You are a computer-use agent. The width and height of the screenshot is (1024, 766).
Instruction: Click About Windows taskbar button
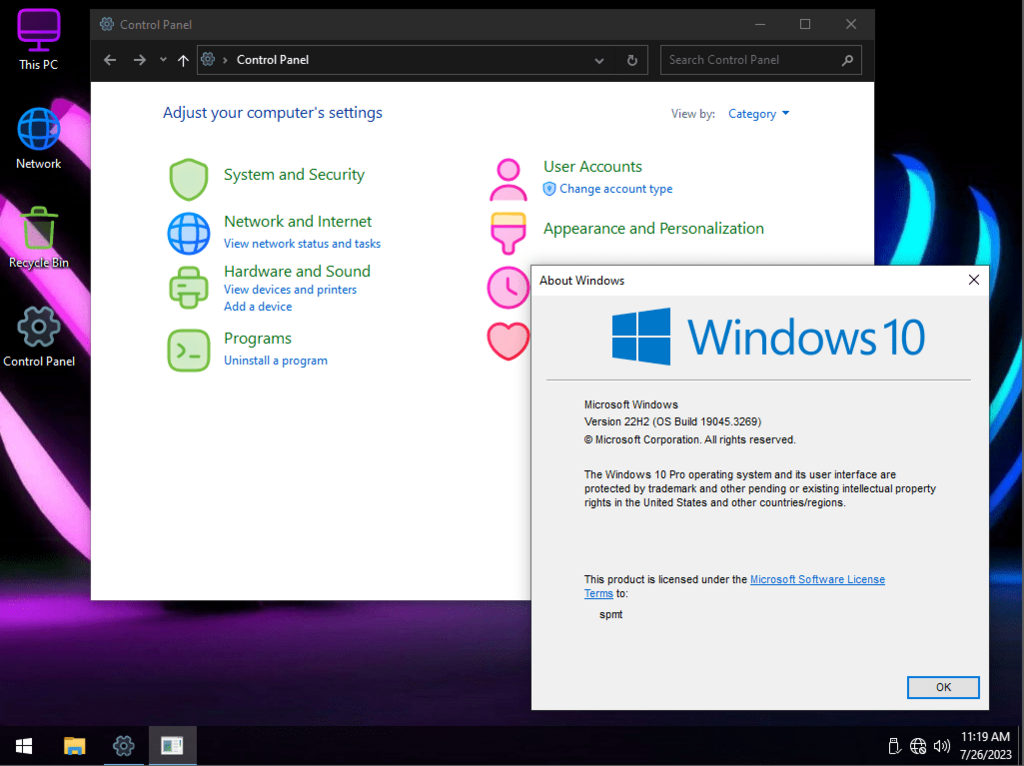[x=172, y=746]
